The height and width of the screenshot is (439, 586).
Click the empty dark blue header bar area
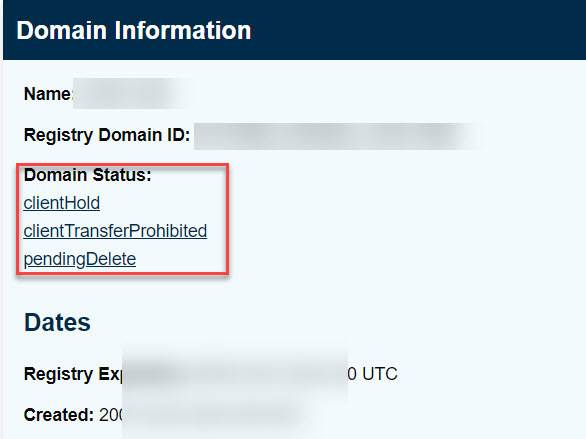coord(419,30)
